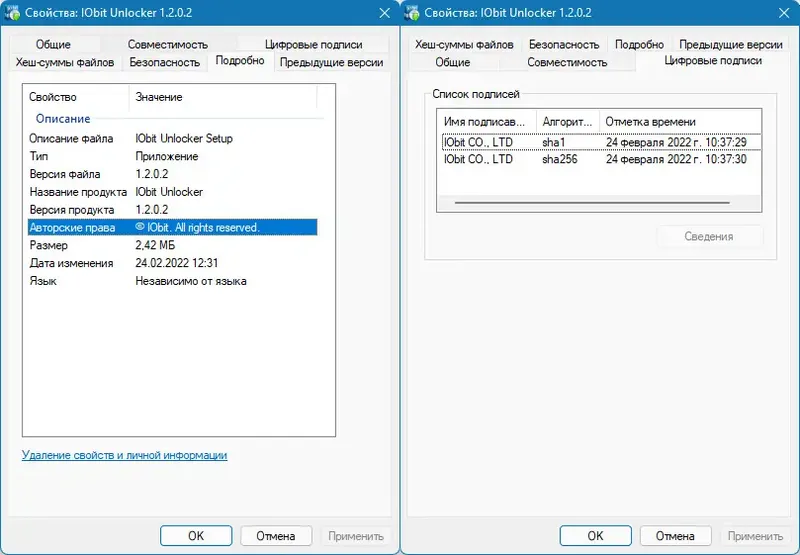
Task: Click Отмена button in left window
Action: coord(276,536)
